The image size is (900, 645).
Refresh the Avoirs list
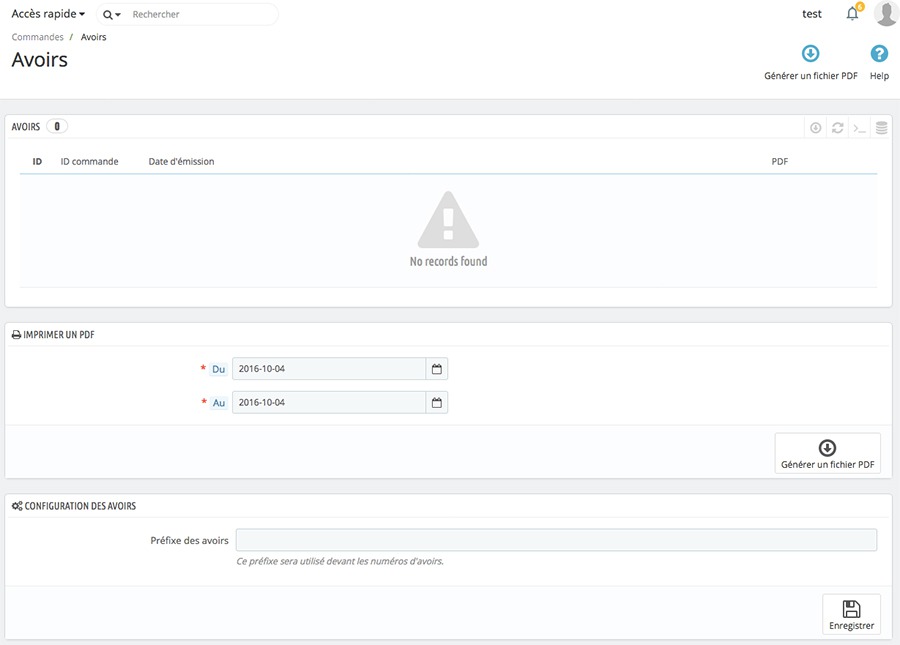click(x=838, y=128)
